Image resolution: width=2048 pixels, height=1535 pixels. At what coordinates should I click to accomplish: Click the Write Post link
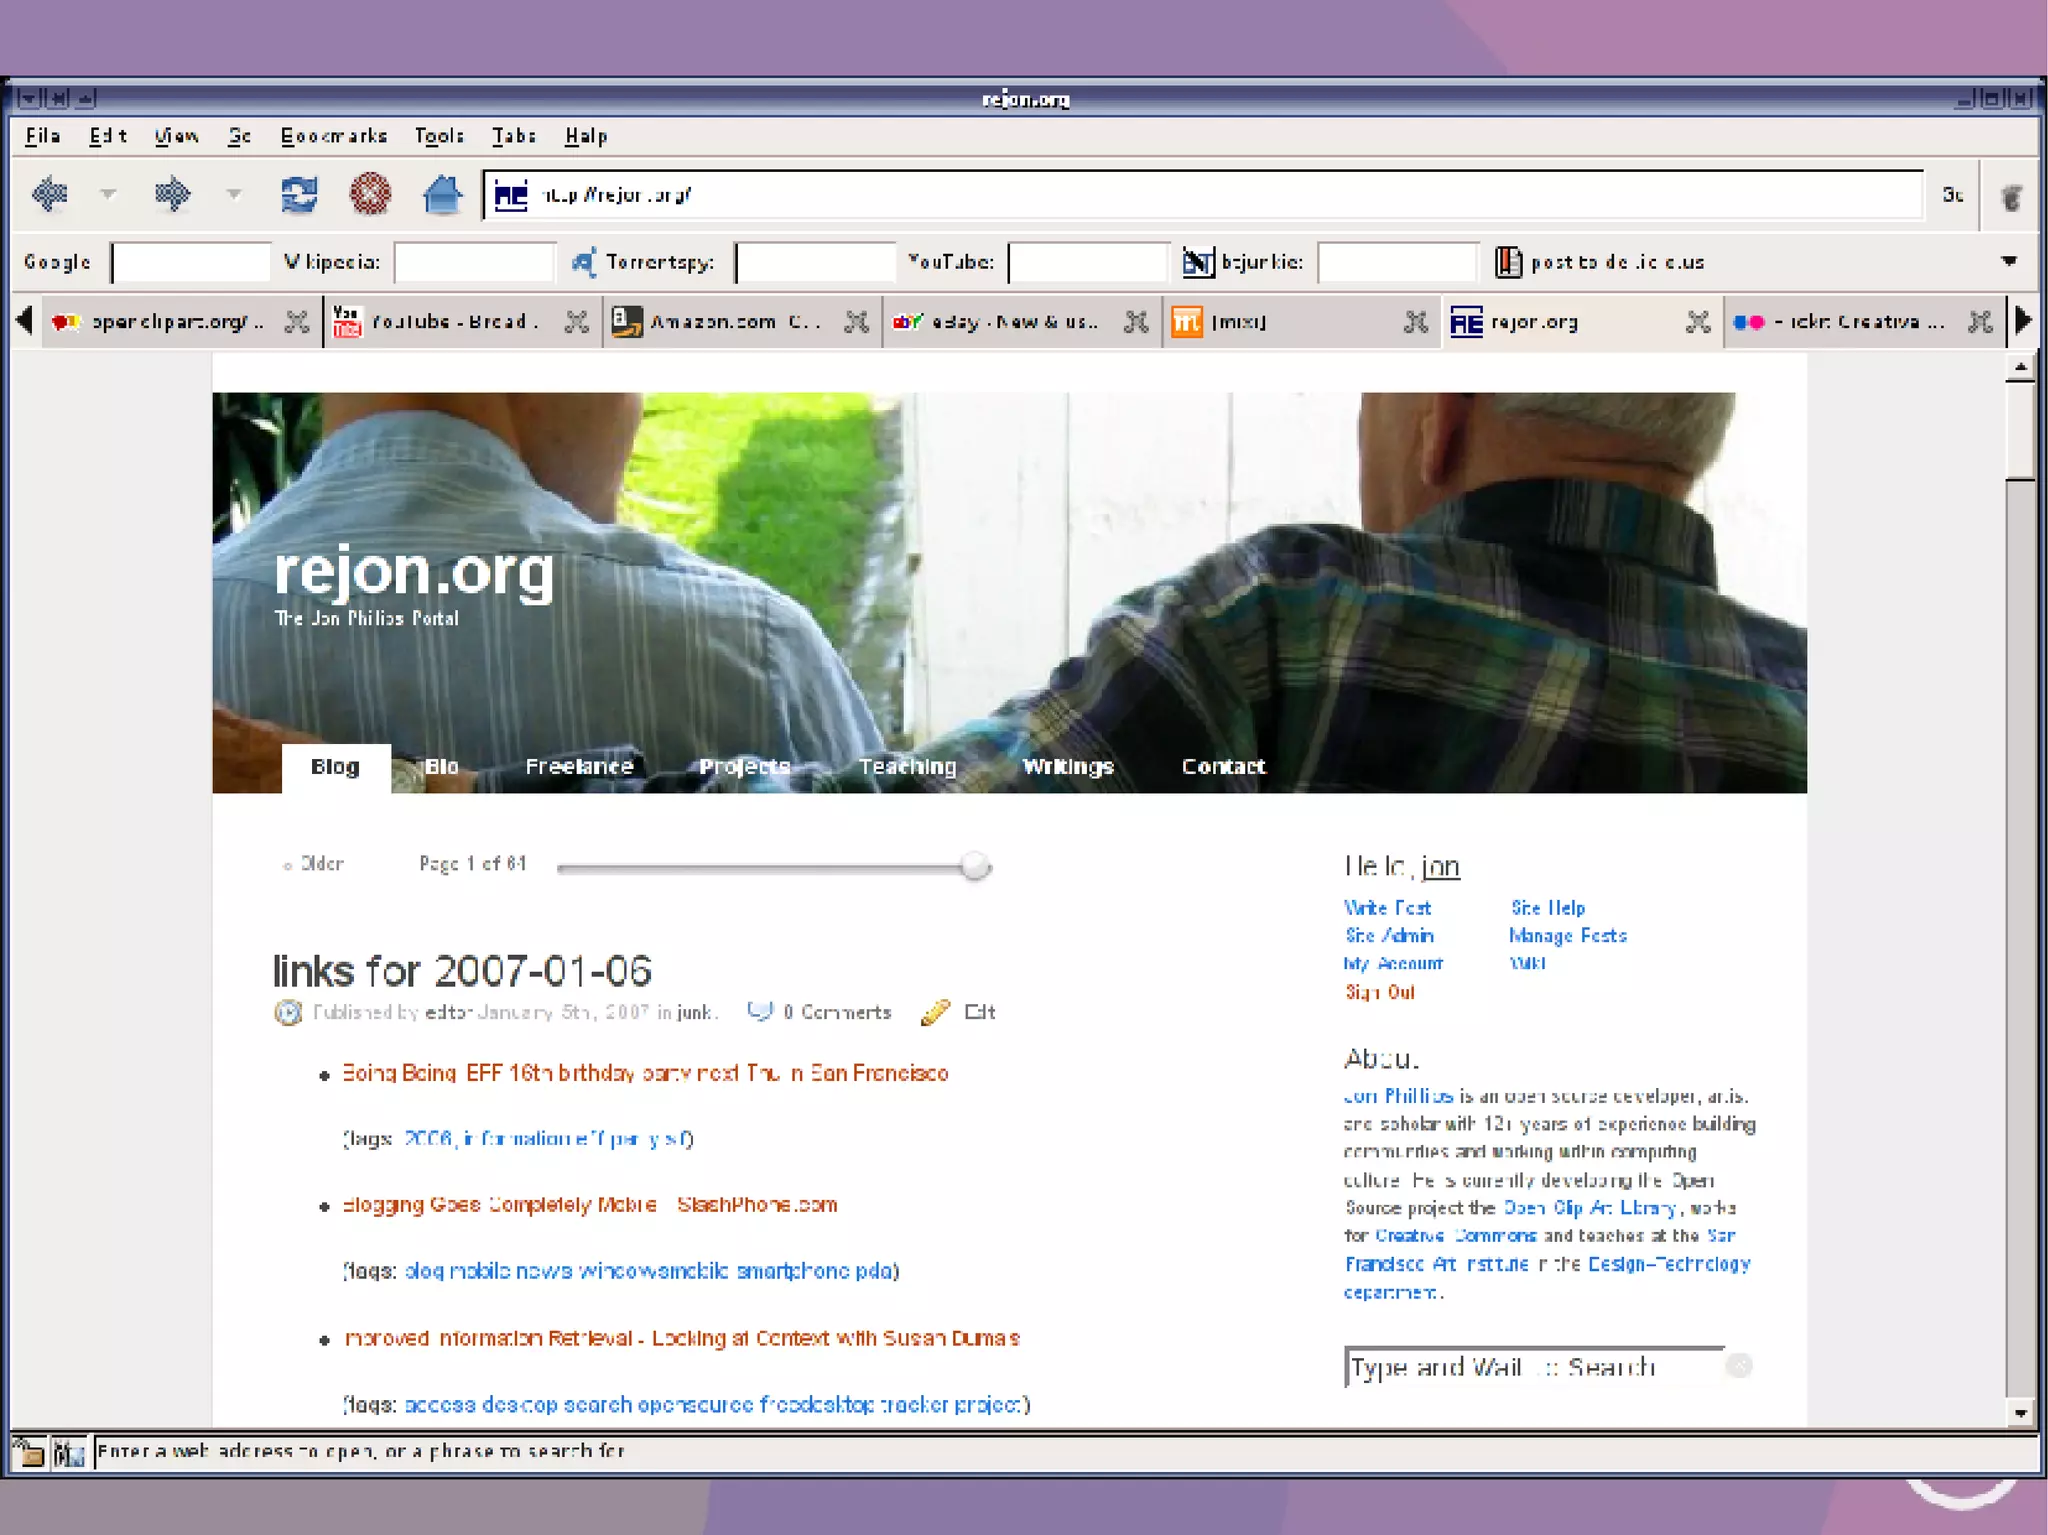[1387, 908]
